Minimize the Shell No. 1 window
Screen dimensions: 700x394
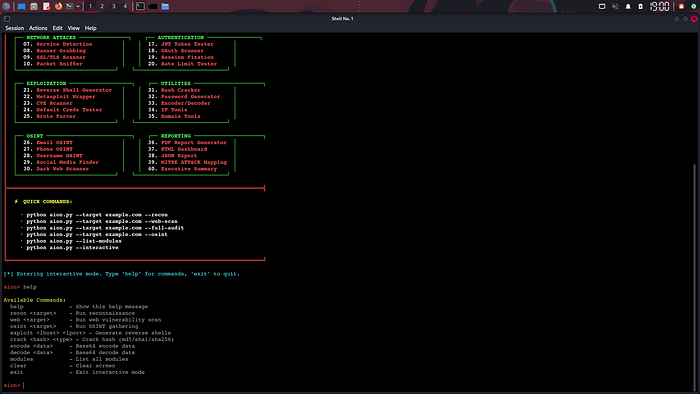pos(677,19)
